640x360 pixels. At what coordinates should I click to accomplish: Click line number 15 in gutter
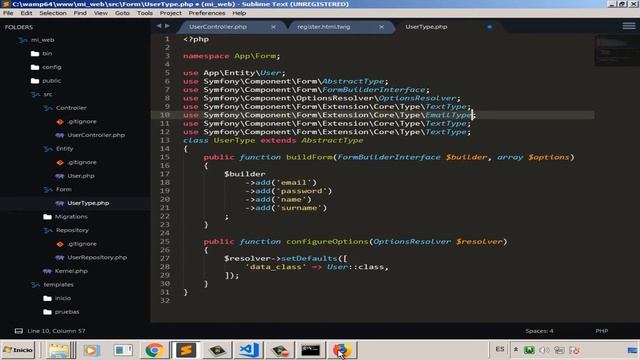(164, 157)
